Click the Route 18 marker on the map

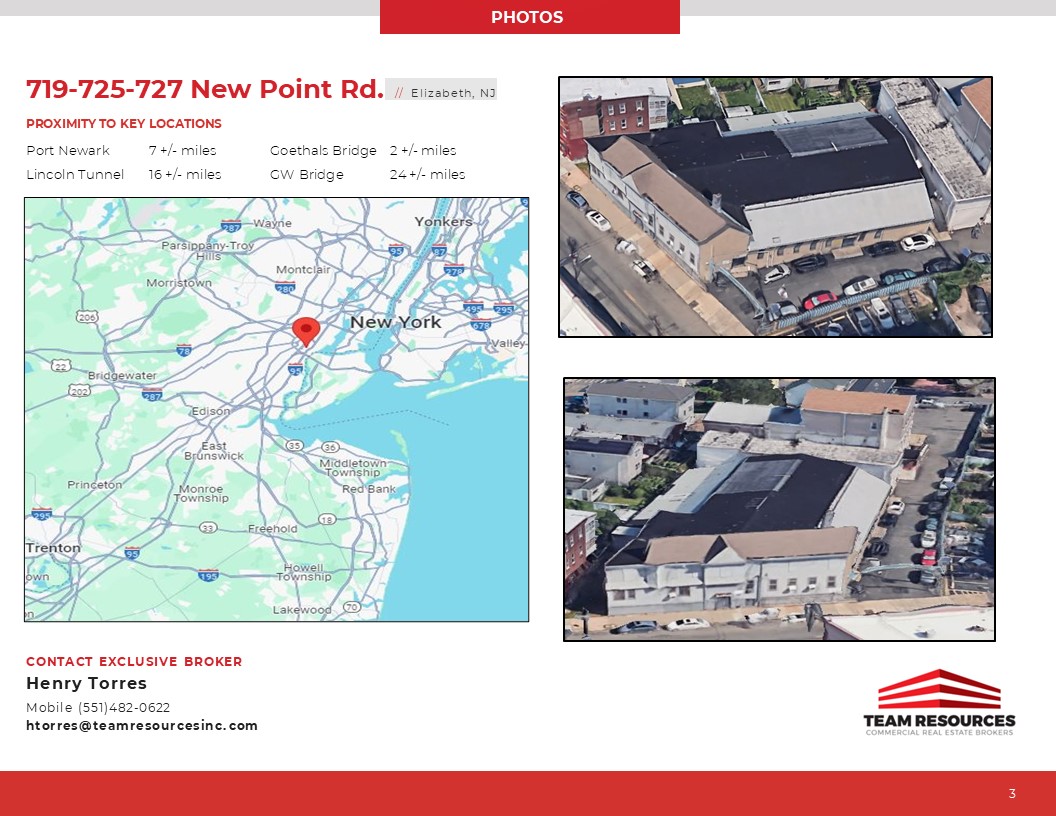pos(327,519)
